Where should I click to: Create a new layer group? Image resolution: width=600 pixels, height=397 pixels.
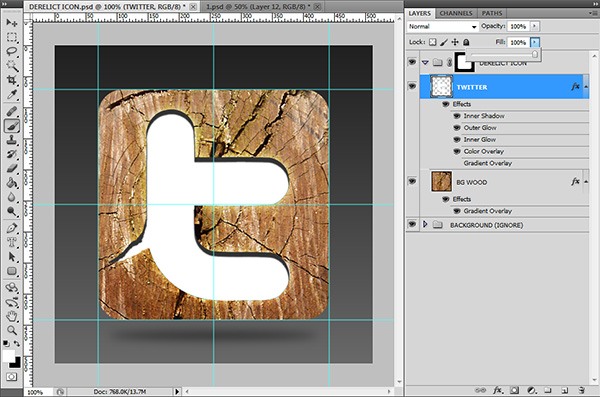point(548,390)
